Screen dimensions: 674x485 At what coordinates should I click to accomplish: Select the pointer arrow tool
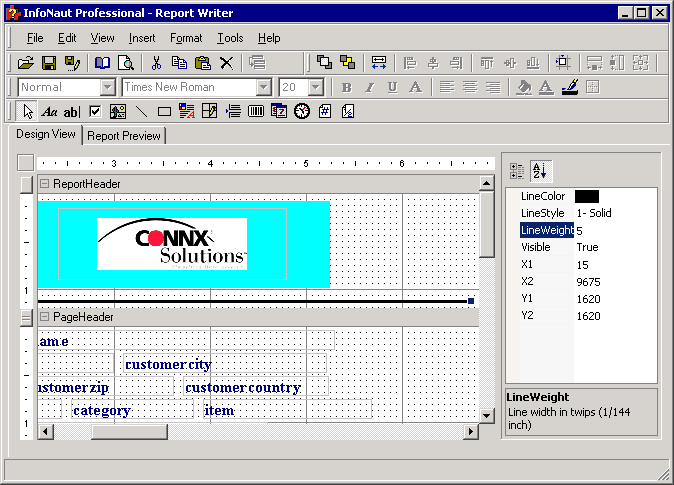(28, 112)
